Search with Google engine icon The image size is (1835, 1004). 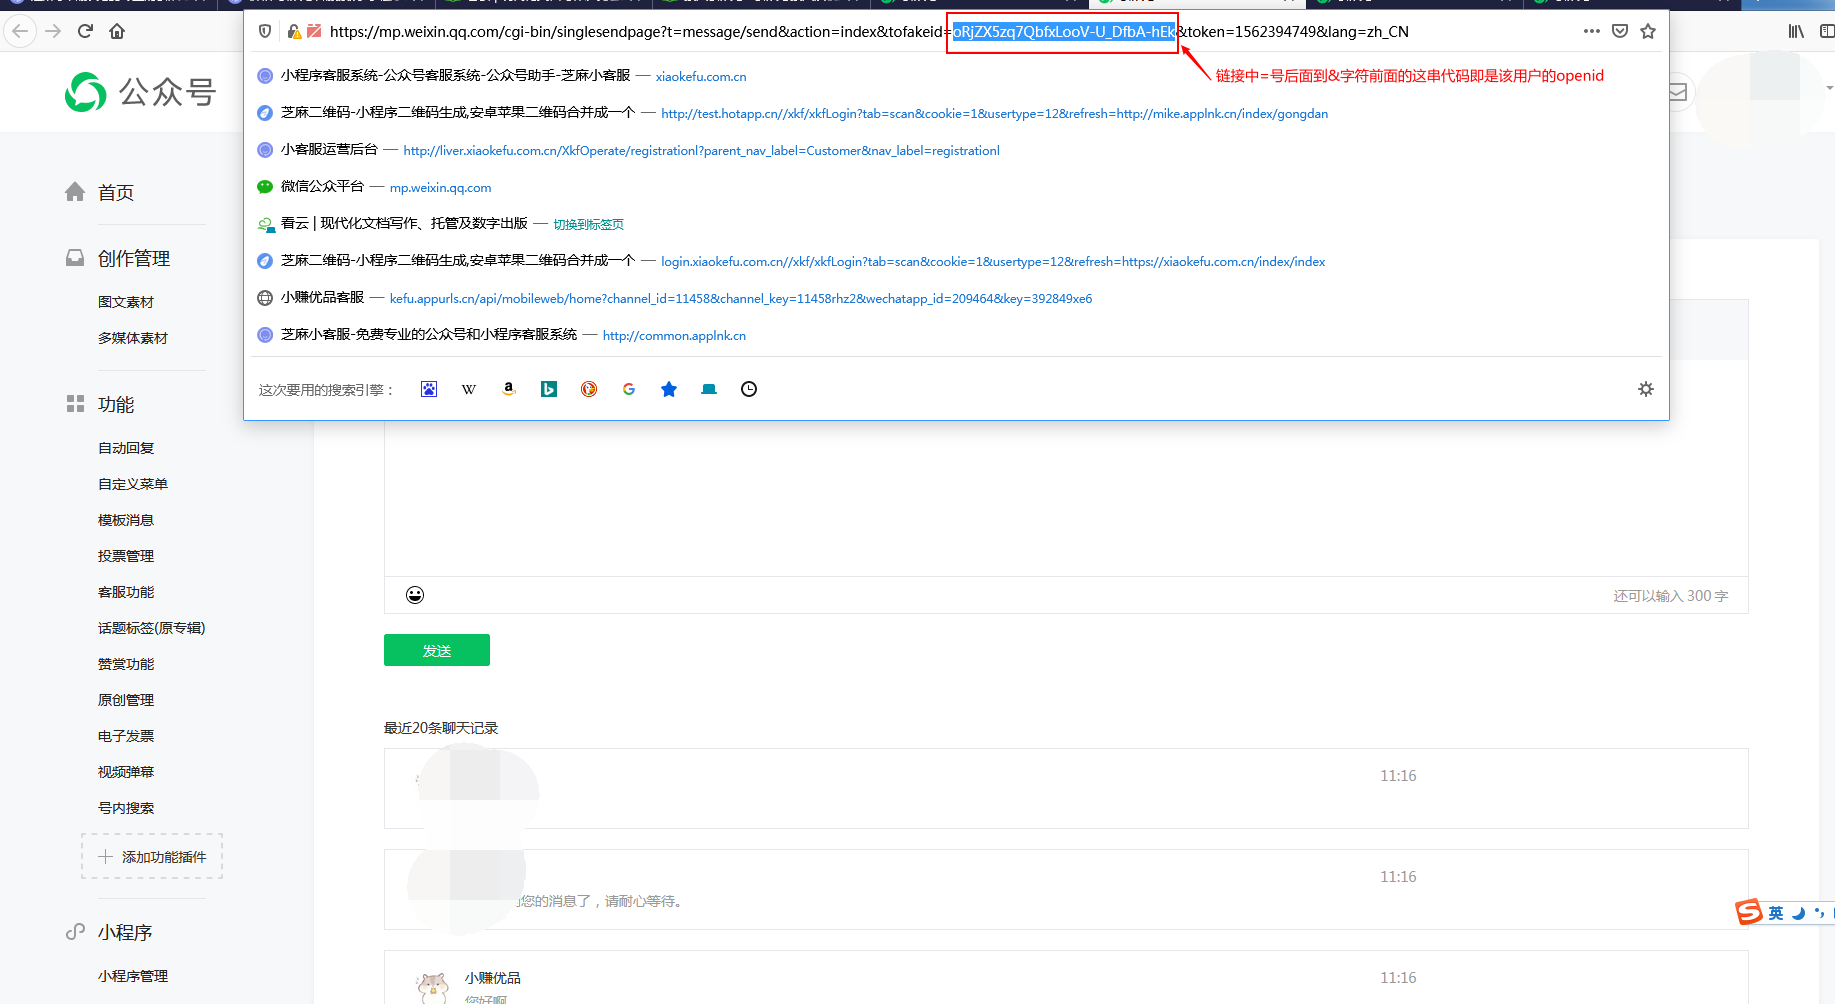629,389
